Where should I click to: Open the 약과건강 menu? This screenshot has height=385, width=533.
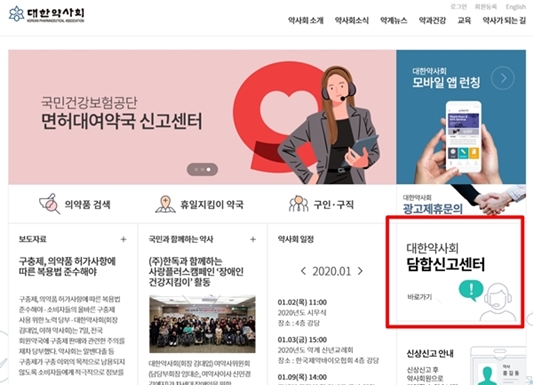432,20
